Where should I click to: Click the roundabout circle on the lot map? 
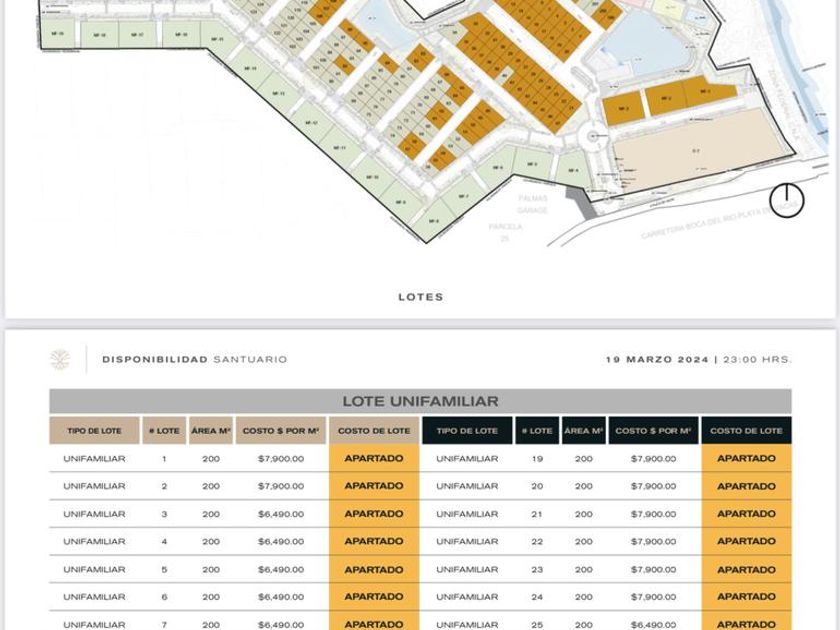(x=593, y=137)
